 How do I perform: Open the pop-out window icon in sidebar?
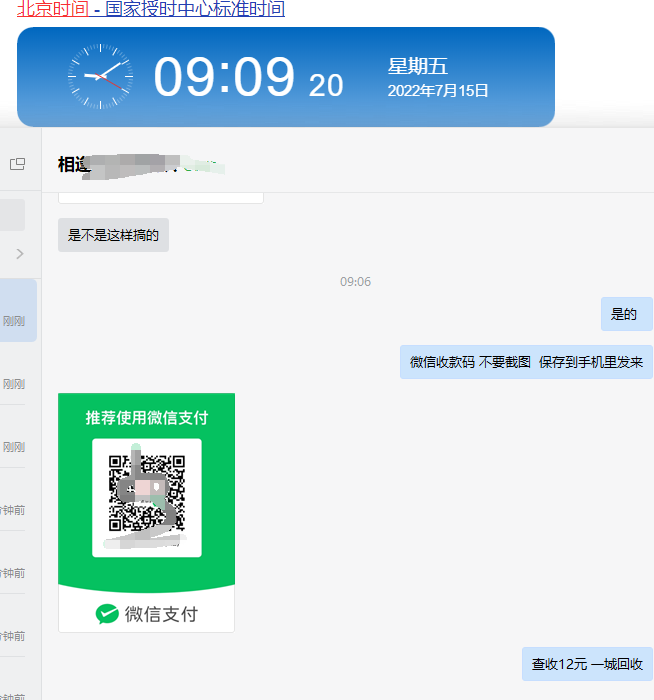coord(17,164)
